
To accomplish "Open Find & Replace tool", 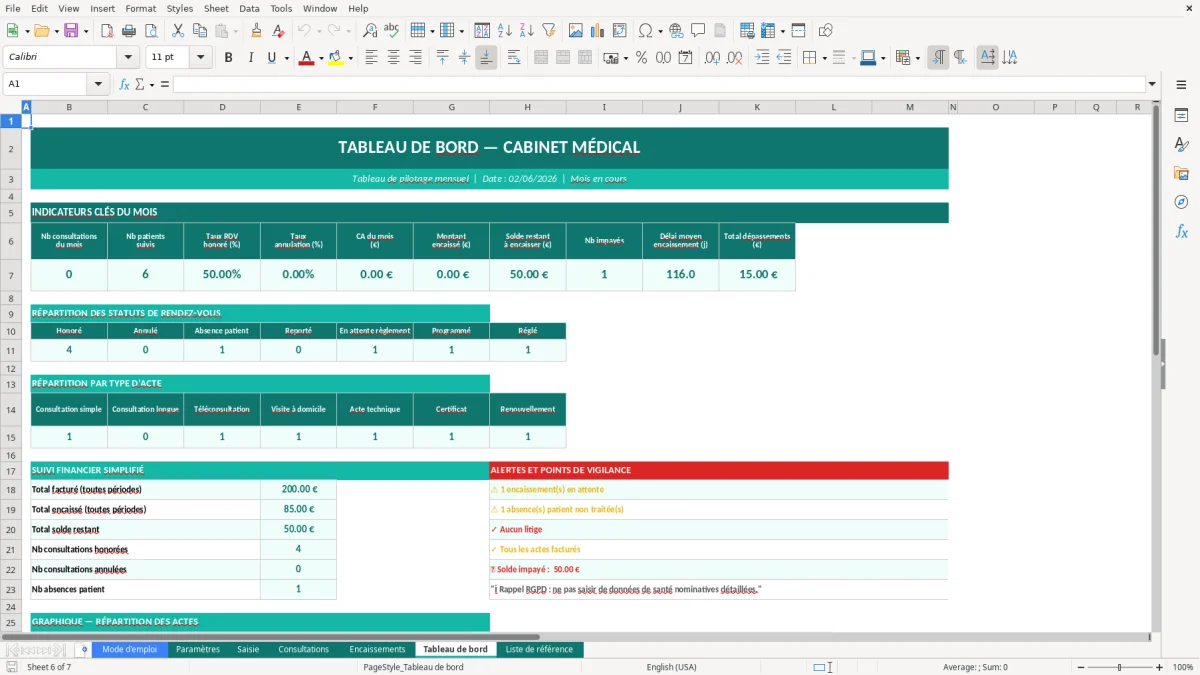I will coord(370,31).
